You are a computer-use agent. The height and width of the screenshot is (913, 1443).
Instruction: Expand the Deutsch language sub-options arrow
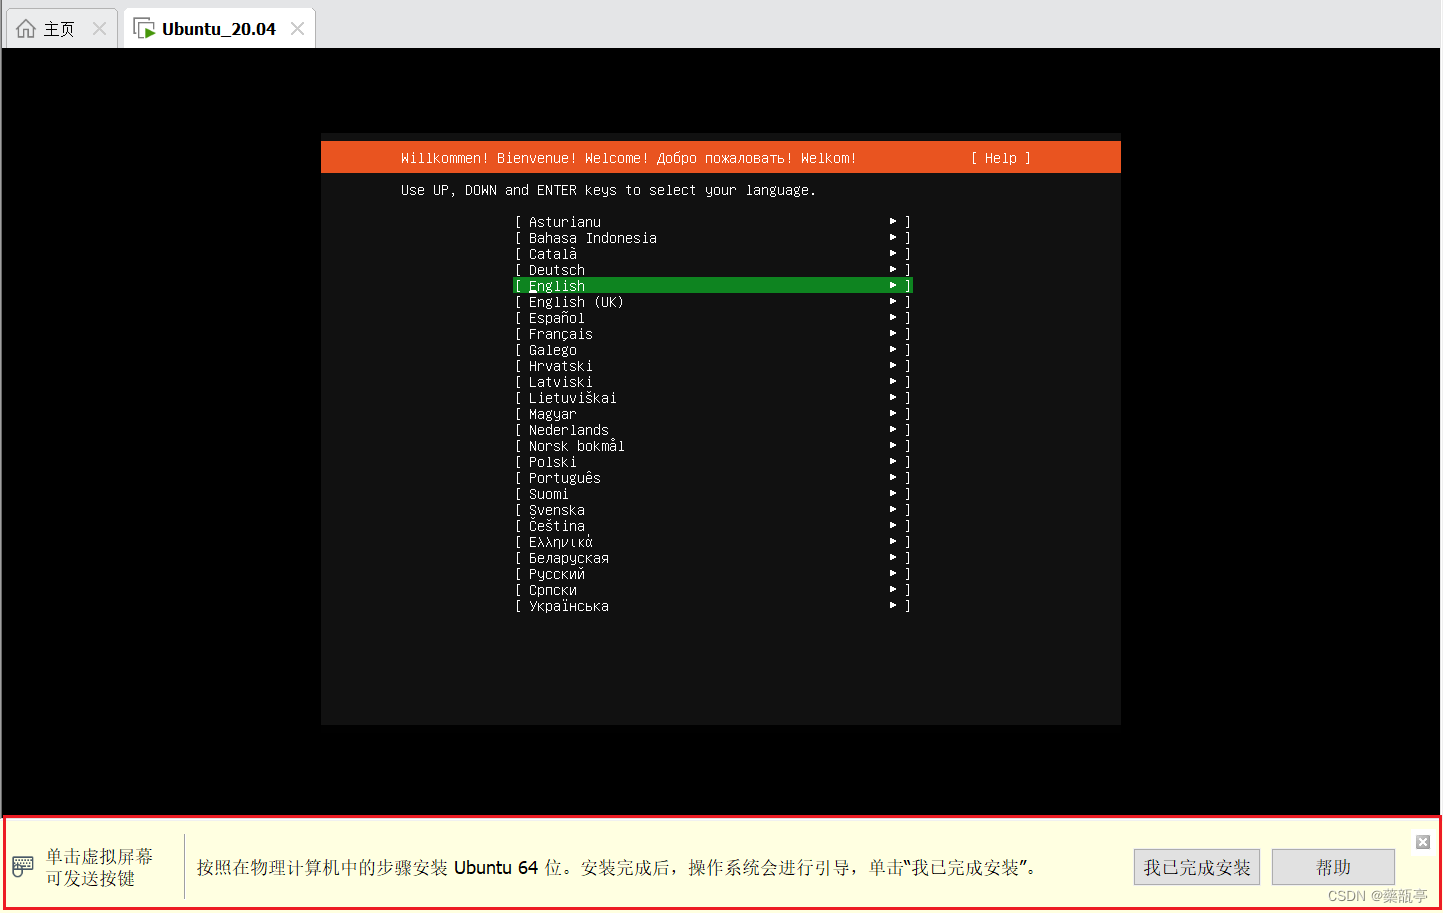[893, 269]
